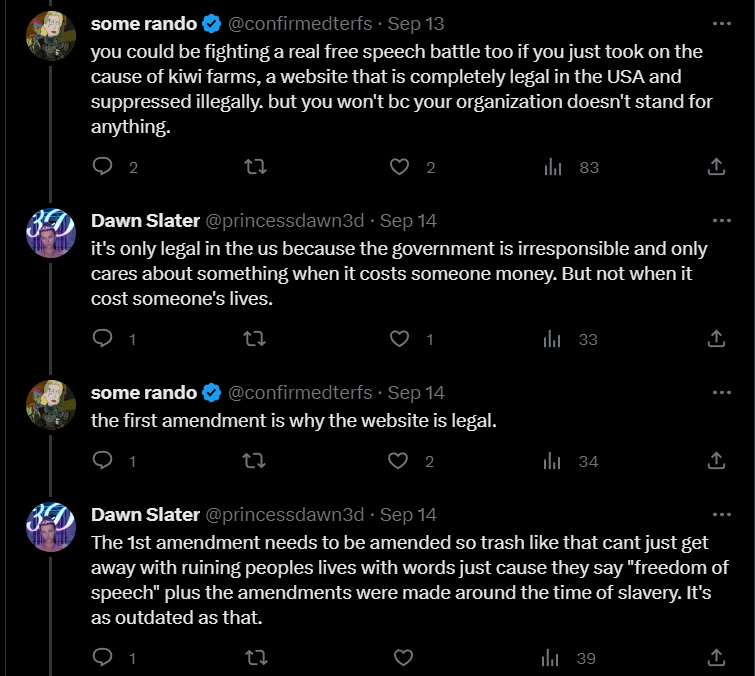Image resolution: width=755 pixels, height=676 pixels.
Task: Share the first amendment website tweet
Action: click(x=716, y=460)
